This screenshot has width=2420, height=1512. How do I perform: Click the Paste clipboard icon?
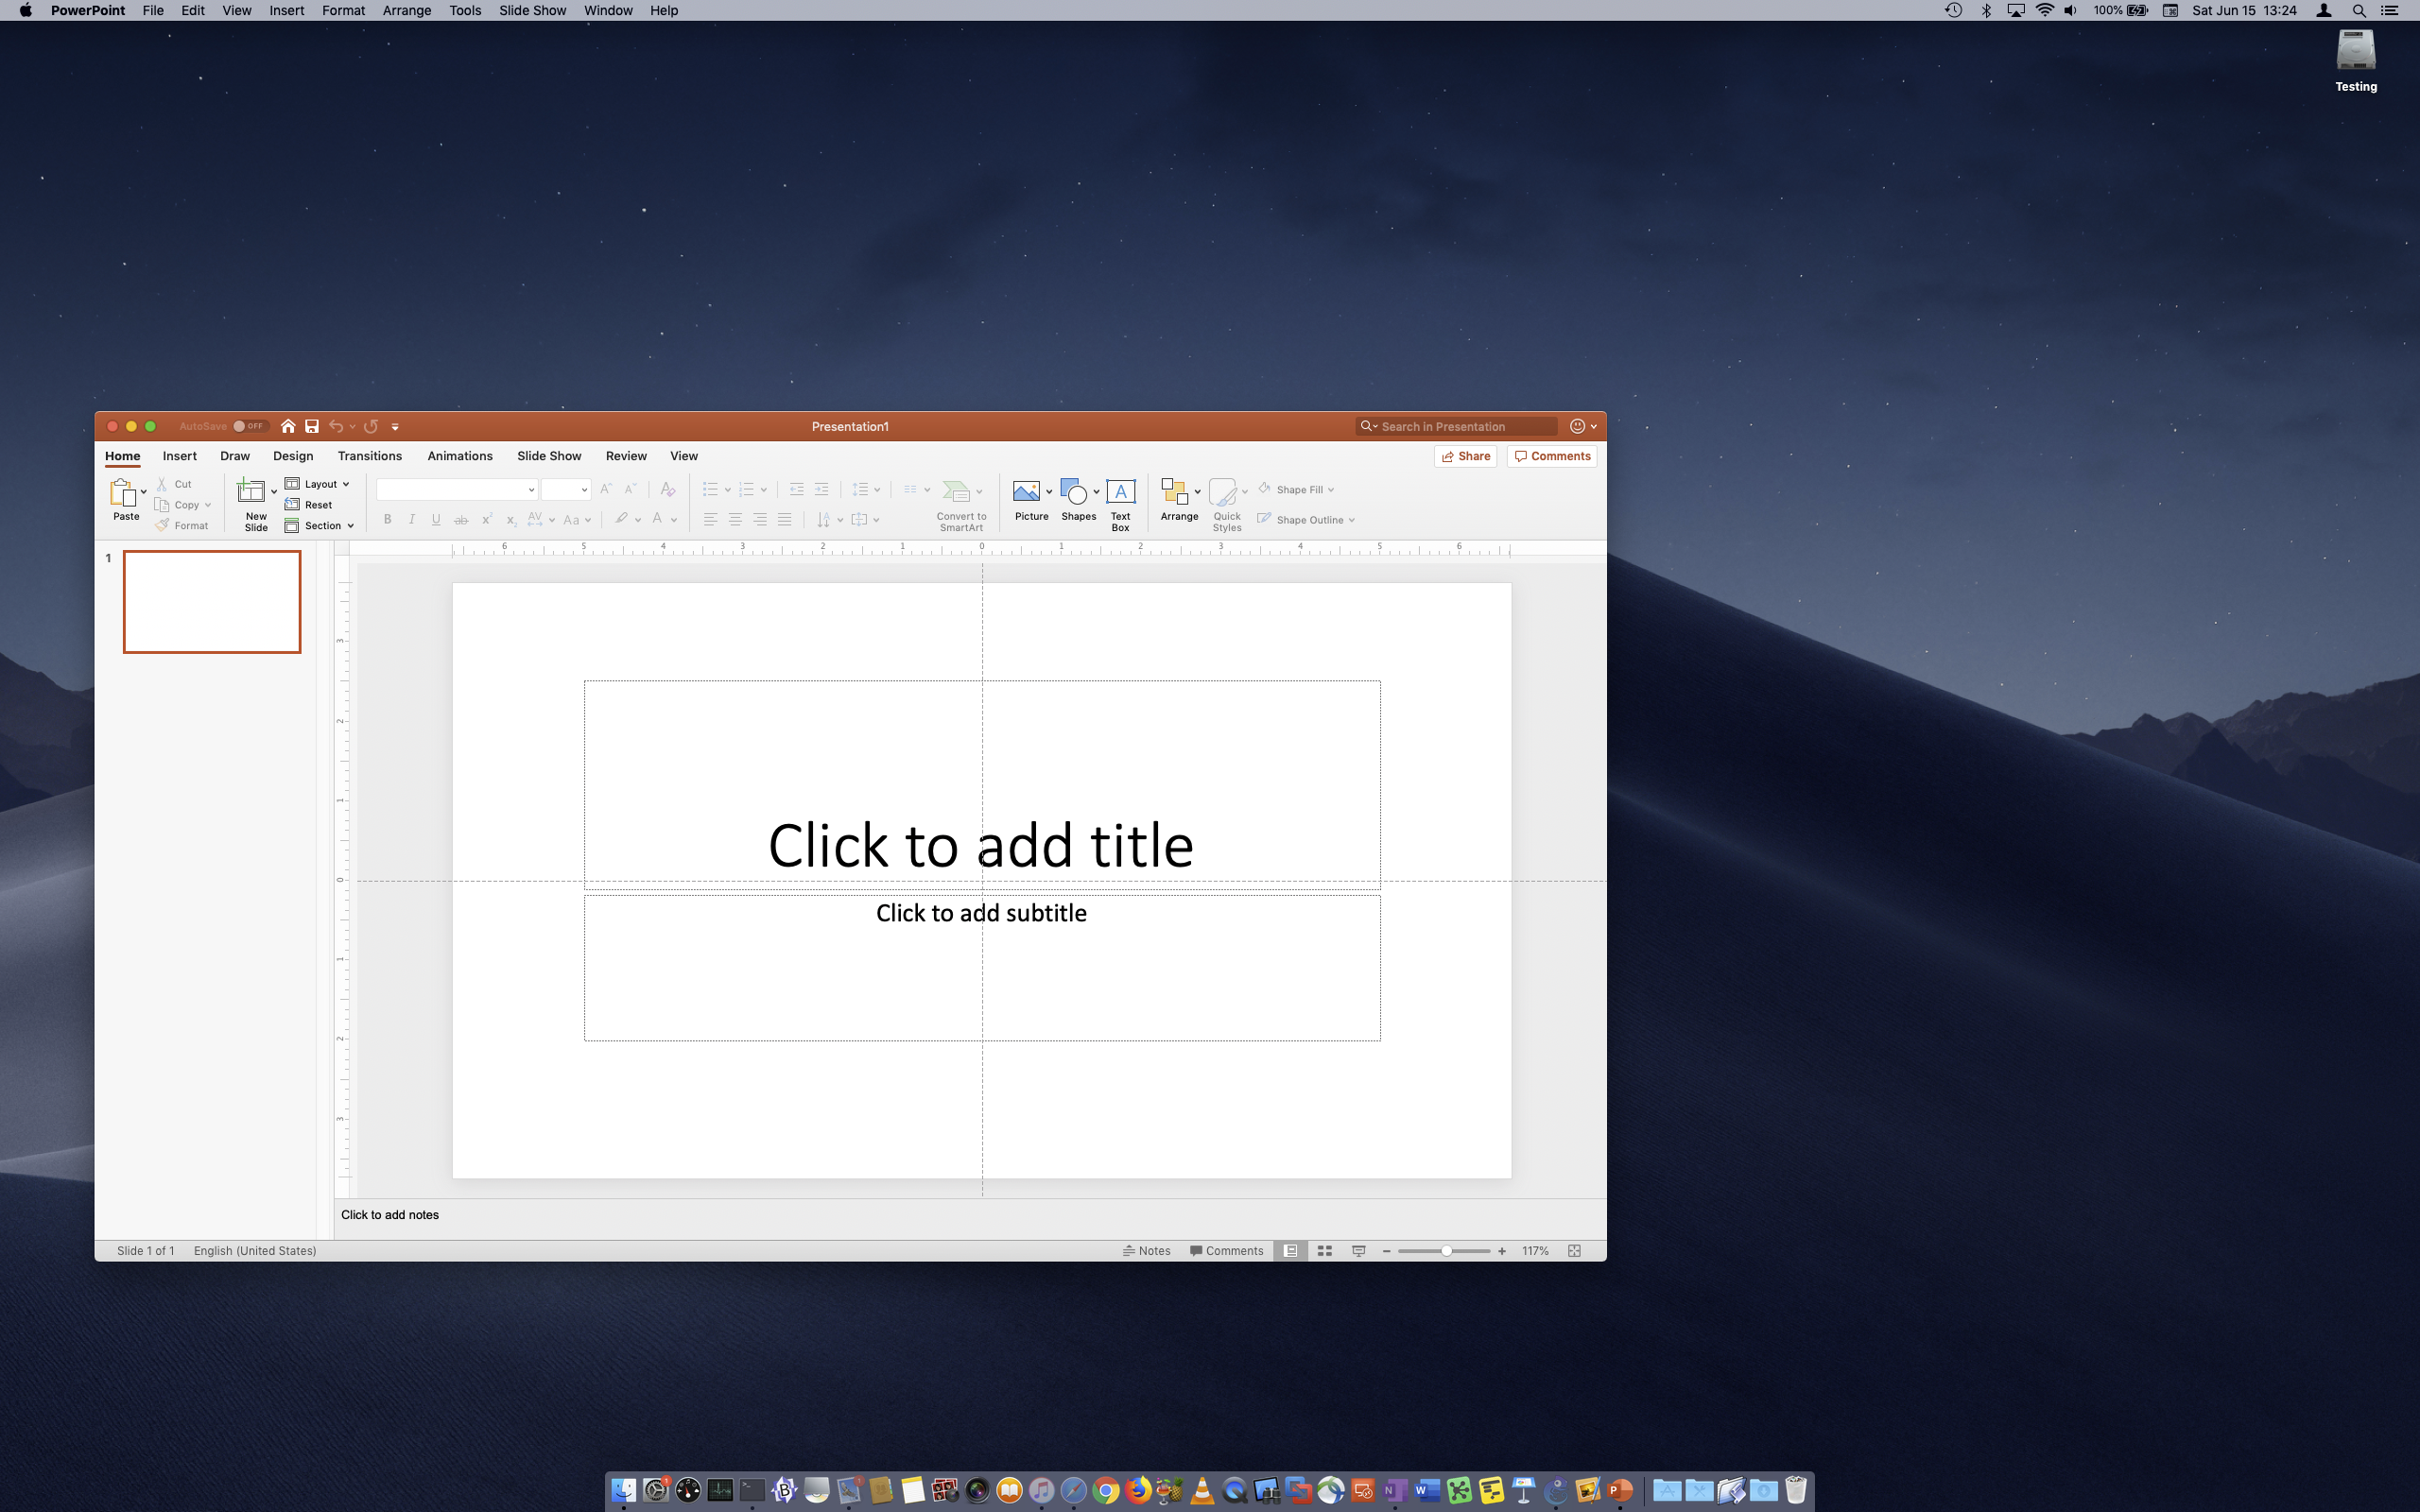(x=122, y=492)
